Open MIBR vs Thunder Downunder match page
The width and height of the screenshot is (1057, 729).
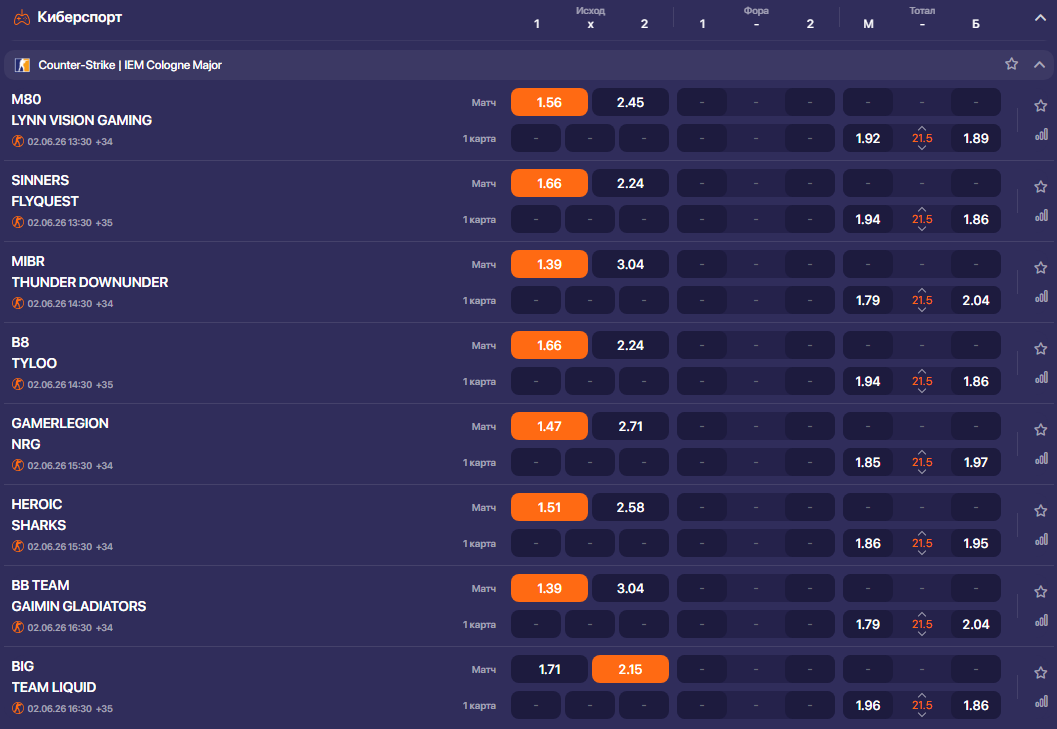90,271
